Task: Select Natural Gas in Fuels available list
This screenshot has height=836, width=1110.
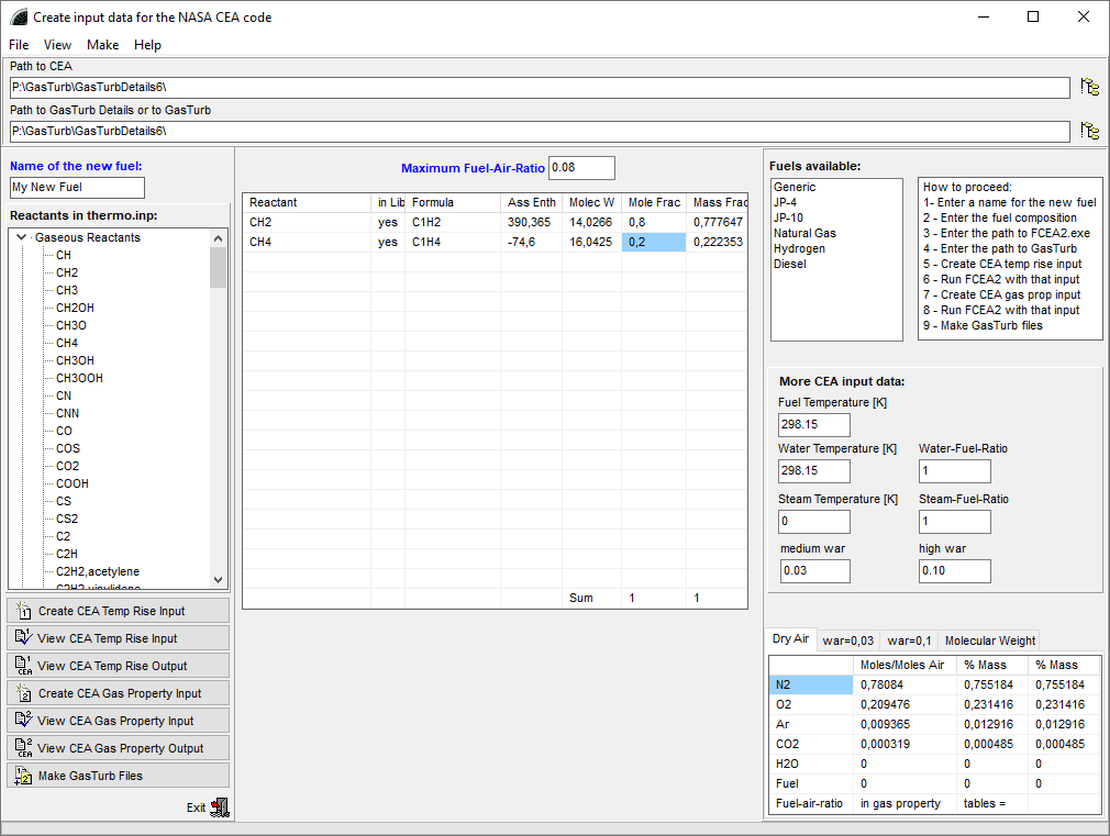Action: click(805, 233)
